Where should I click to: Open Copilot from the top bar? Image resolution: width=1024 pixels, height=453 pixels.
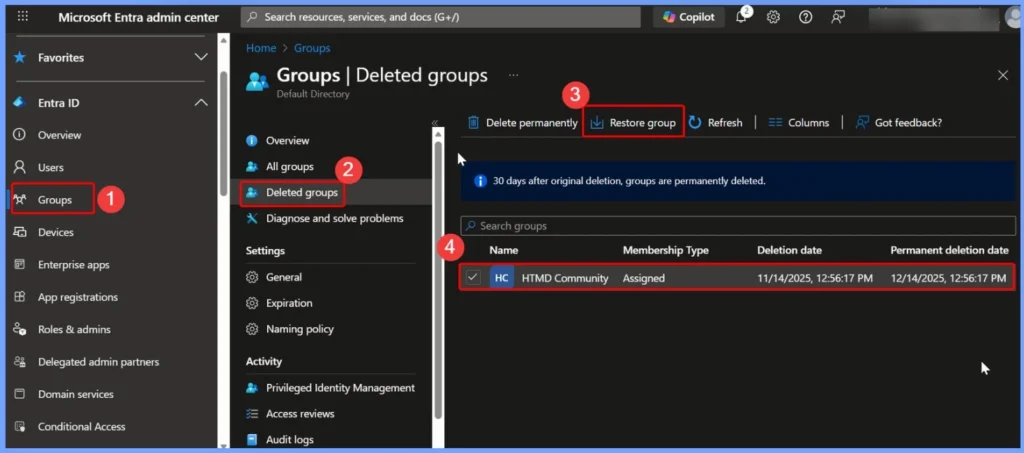click(689, 17)
